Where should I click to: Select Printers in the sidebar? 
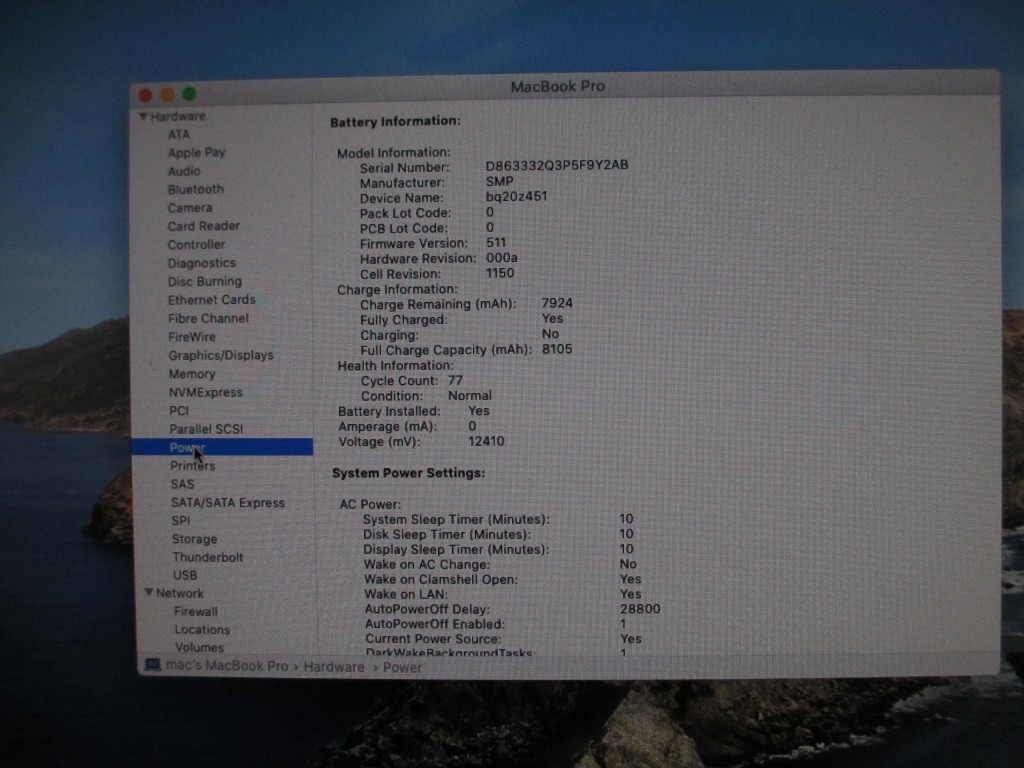pyautogui.click(x=193, y=466)
